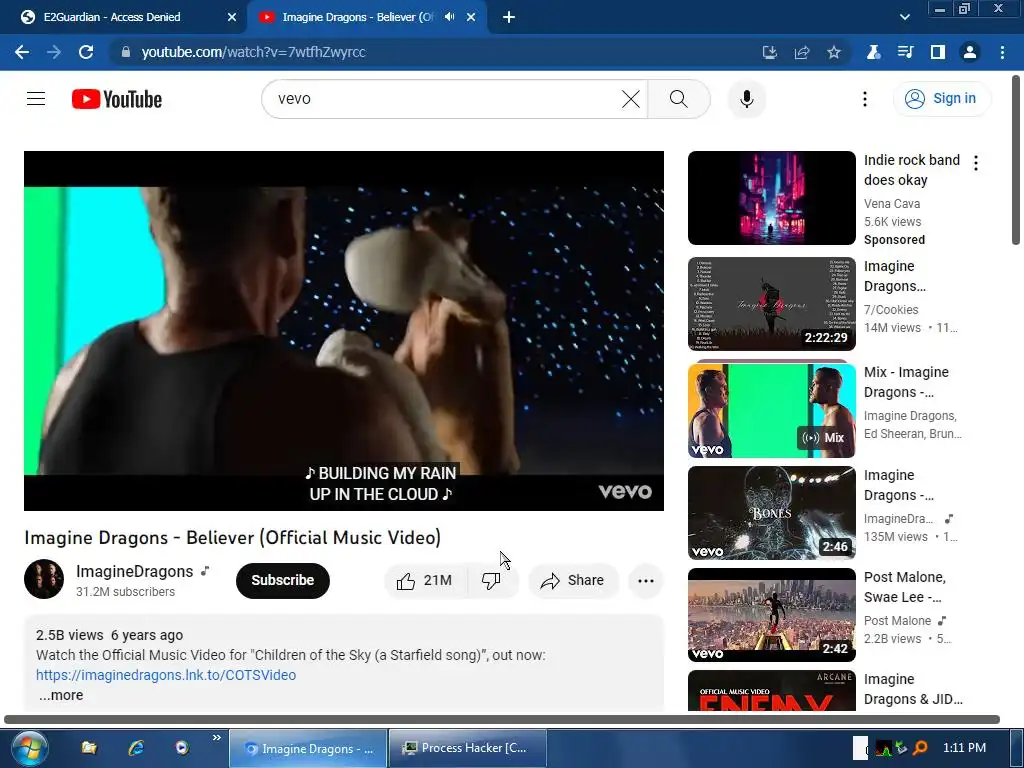
Task: Open Chrome tab search dropdown arrow
Action: 904,17
